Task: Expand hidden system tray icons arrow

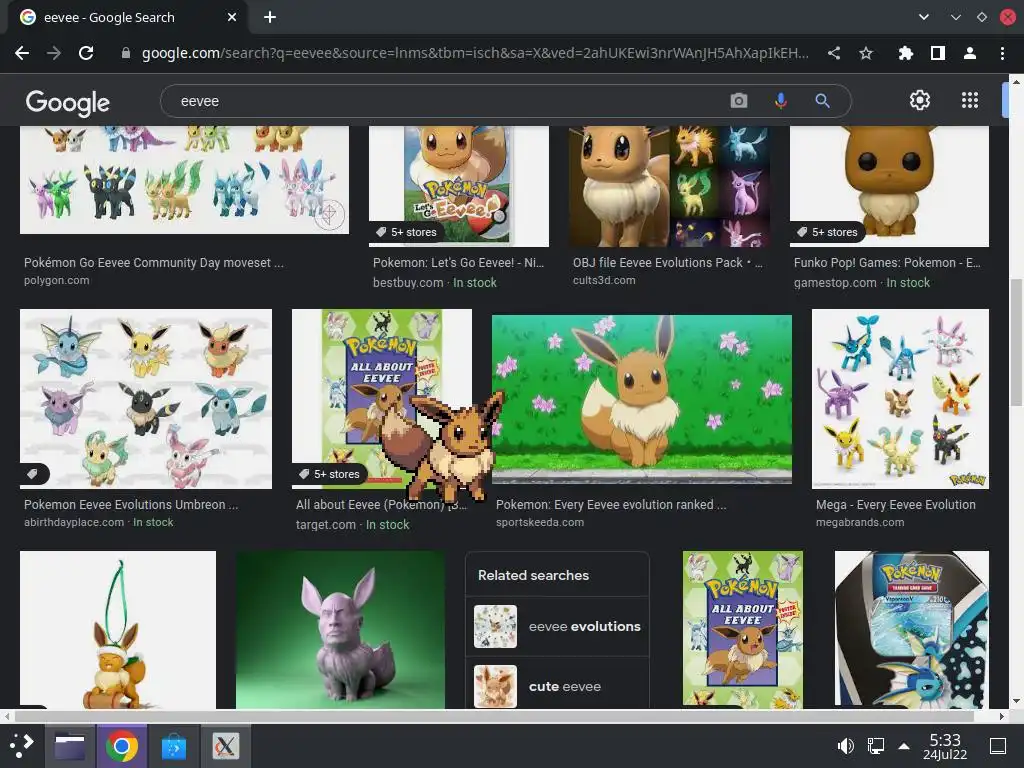Action: pos(904,746)
